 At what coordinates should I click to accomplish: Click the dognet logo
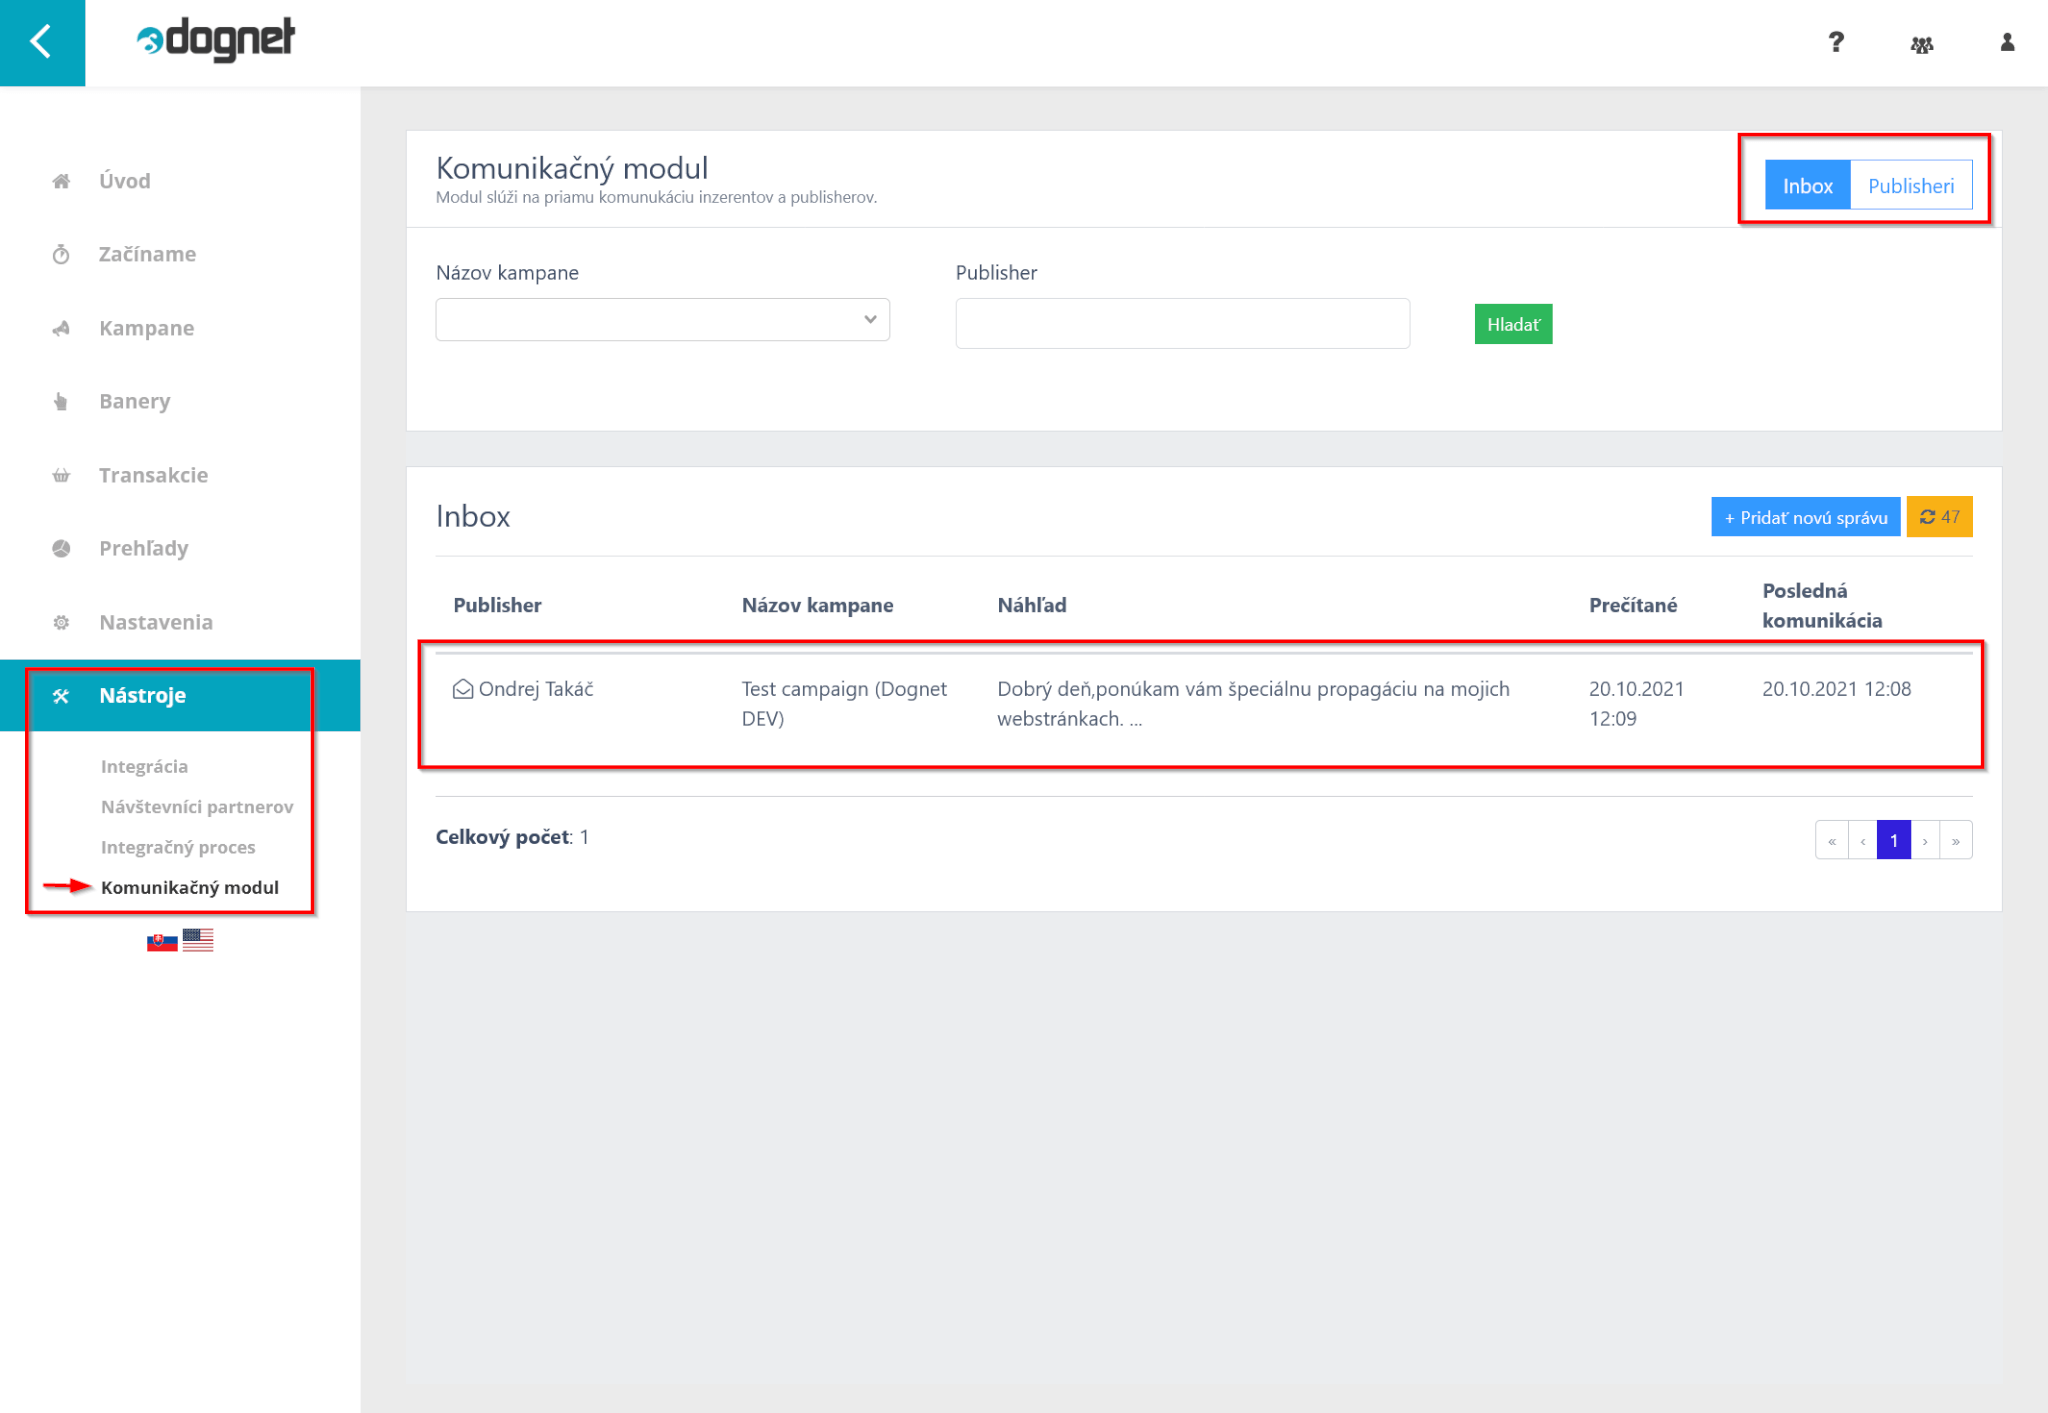[x=216, y=40]
